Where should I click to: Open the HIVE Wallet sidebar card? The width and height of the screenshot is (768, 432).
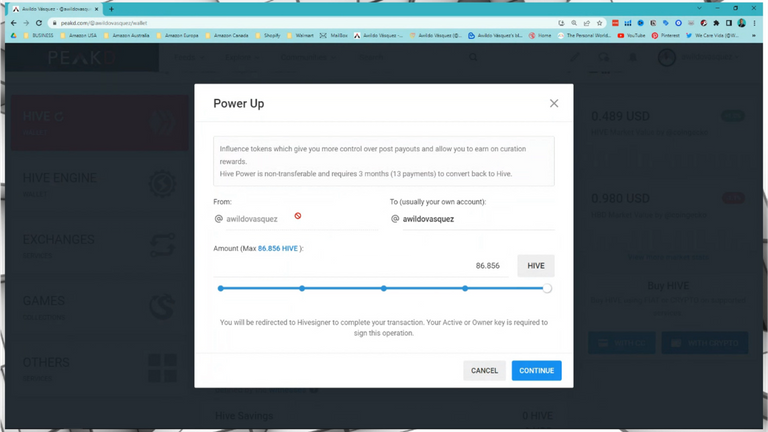(x=99, y=122)
